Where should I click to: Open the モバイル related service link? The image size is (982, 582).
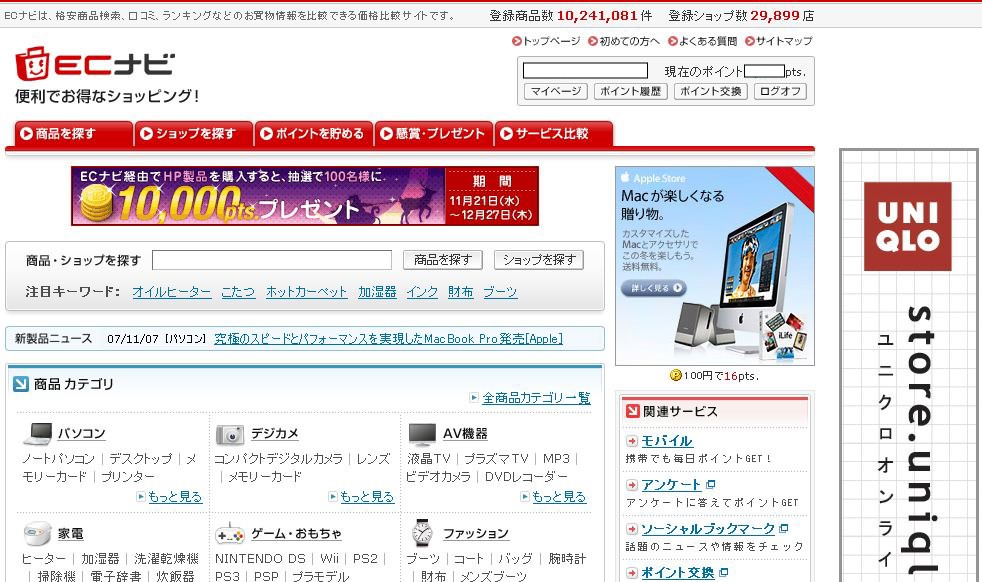[x=667, y=441]
